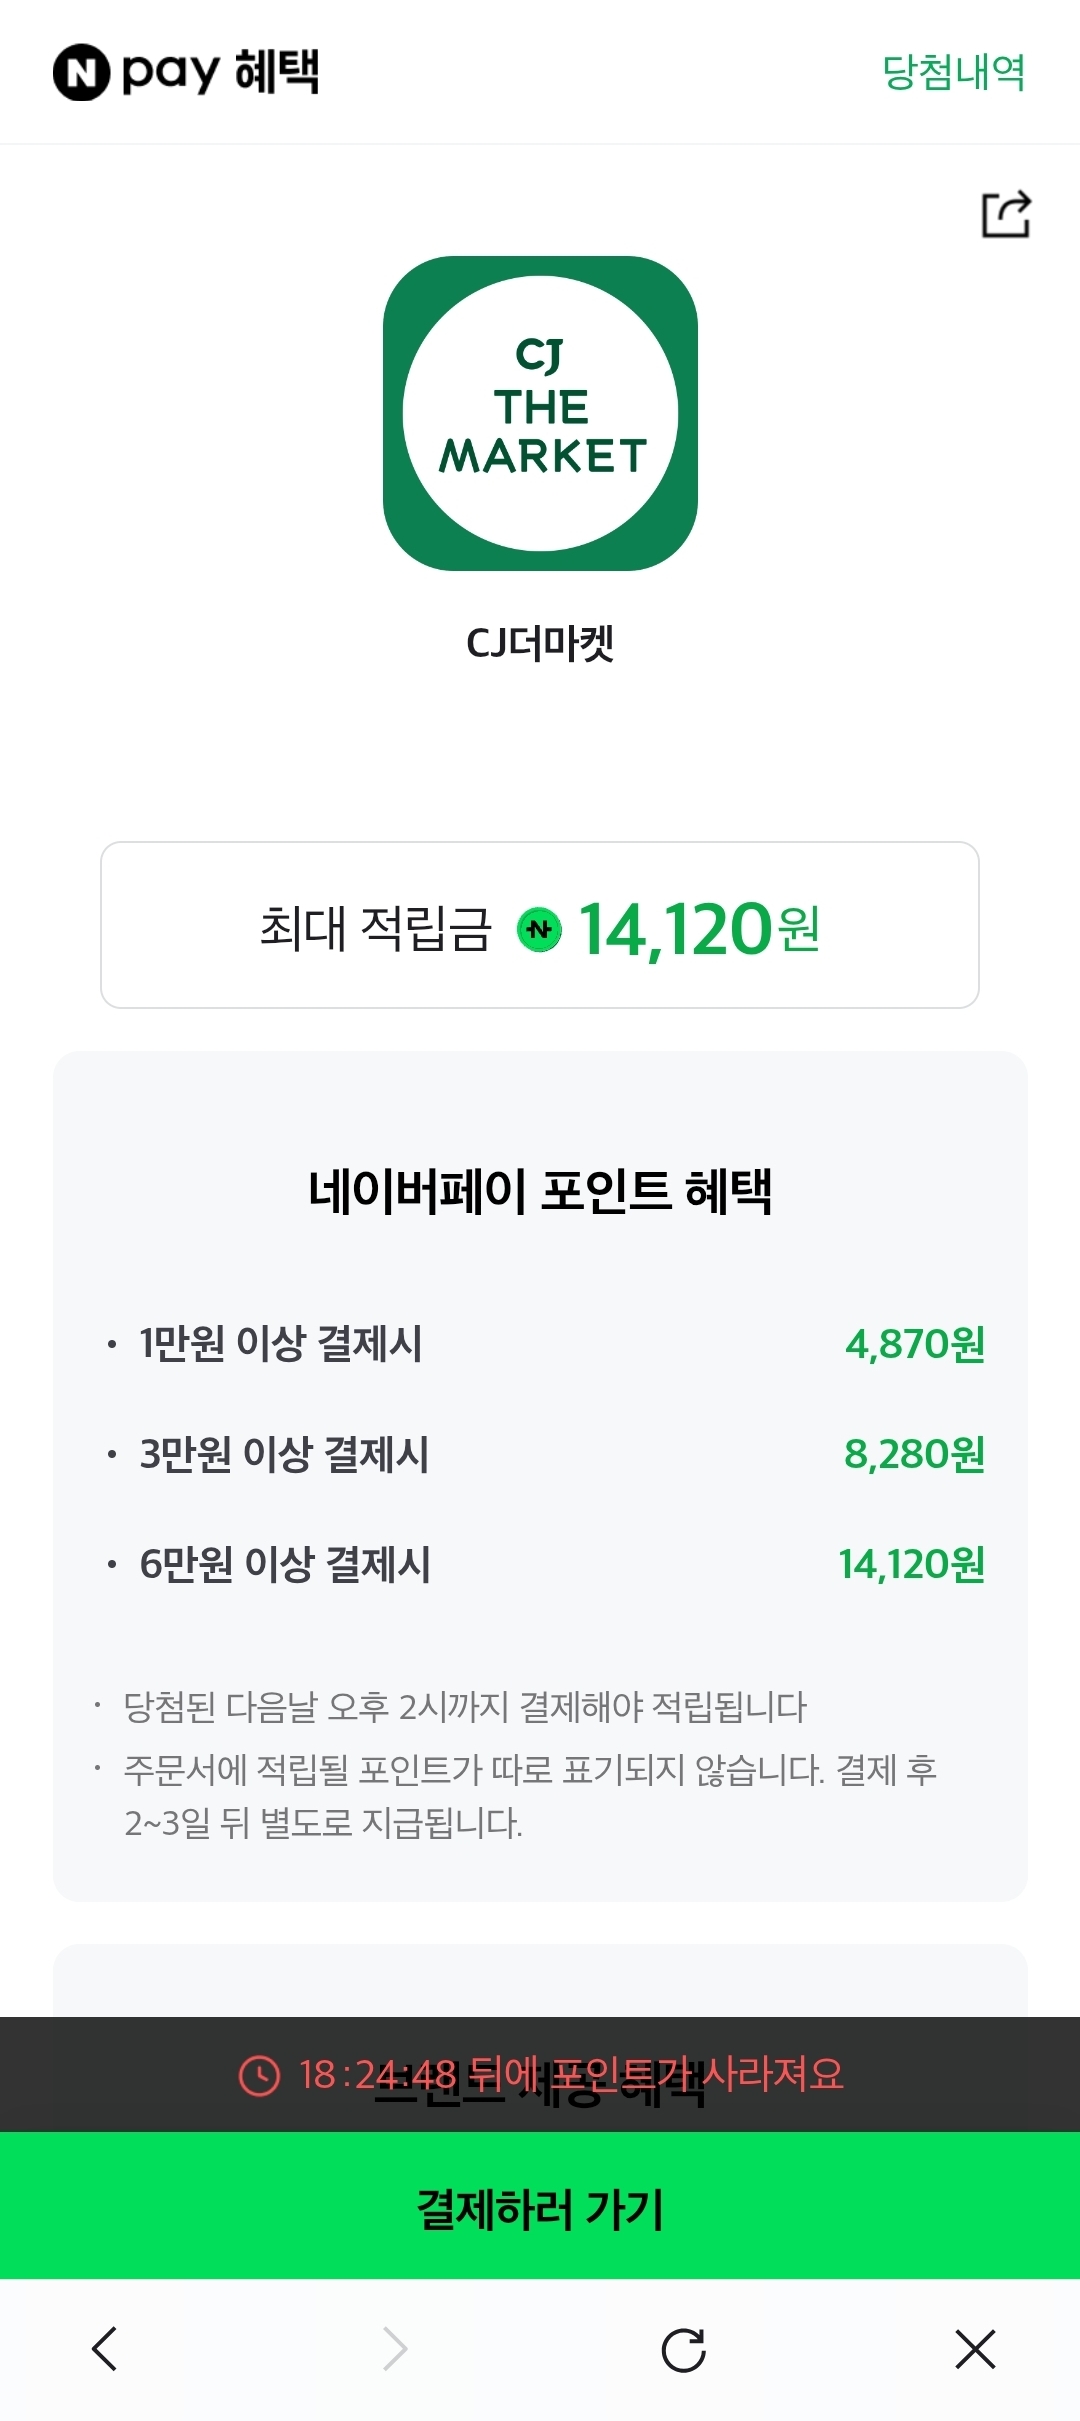Screen dimensions: 1080x2421
Task: Tap the 네이버페이 포인트 혜택 heading
Action: 540,1191
